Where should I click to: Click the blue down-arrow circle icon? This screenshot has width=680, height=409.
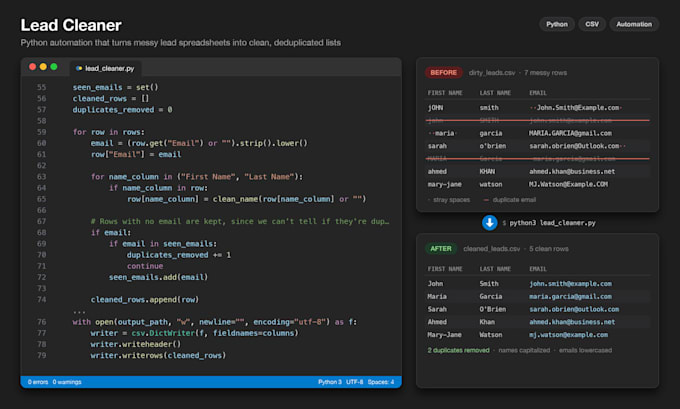(x=490, y=222)
